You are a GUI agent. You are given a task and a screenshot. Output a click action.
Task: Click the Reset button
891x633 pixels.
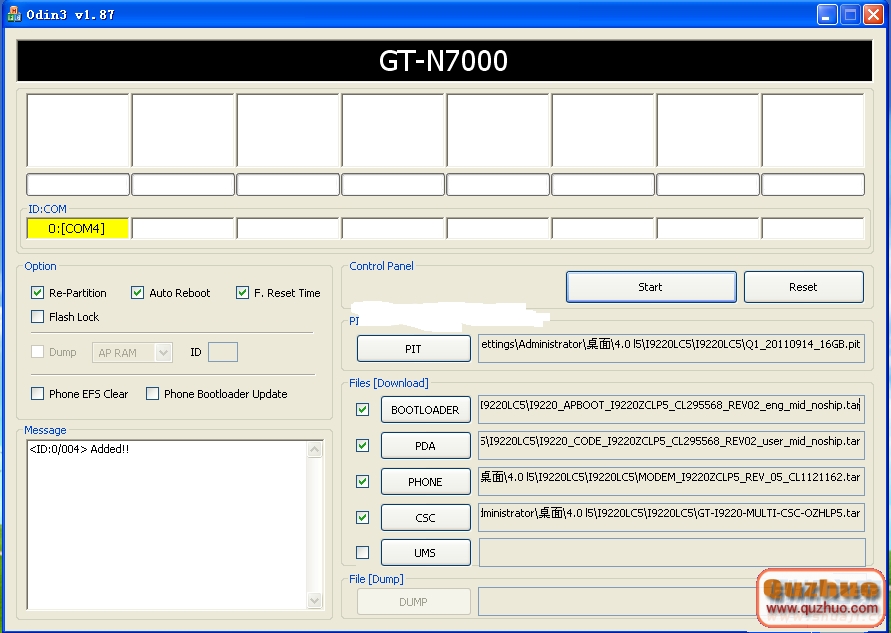(803, 287)
